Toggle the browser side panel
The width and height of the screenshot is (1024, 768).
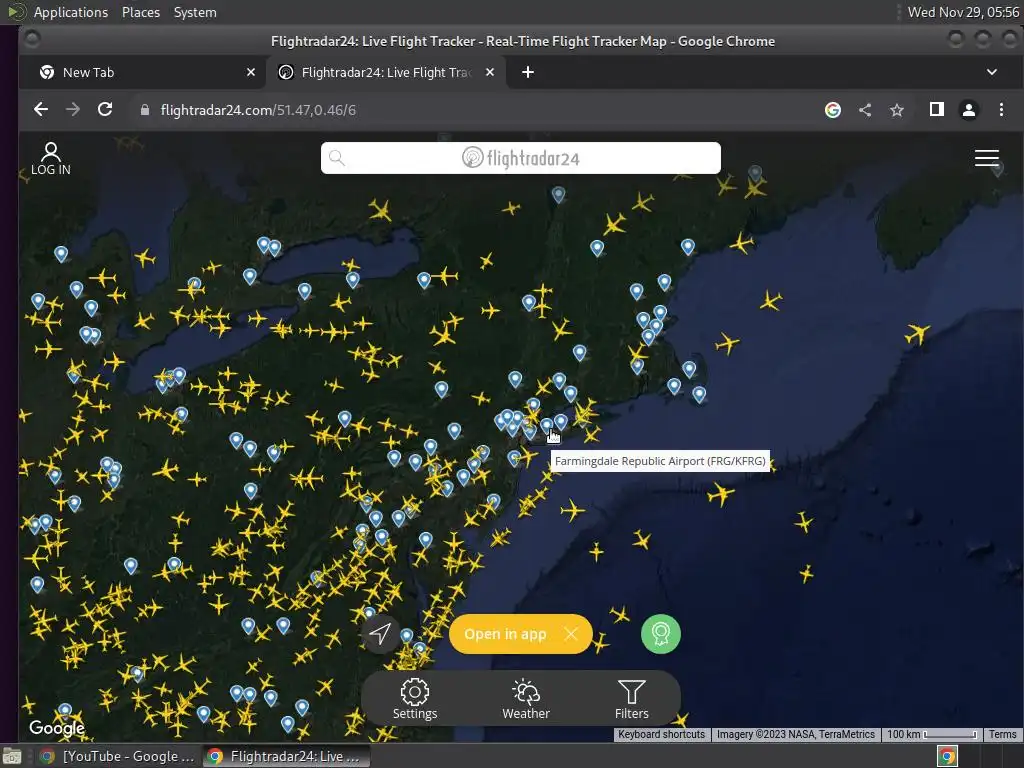[936, 110]
